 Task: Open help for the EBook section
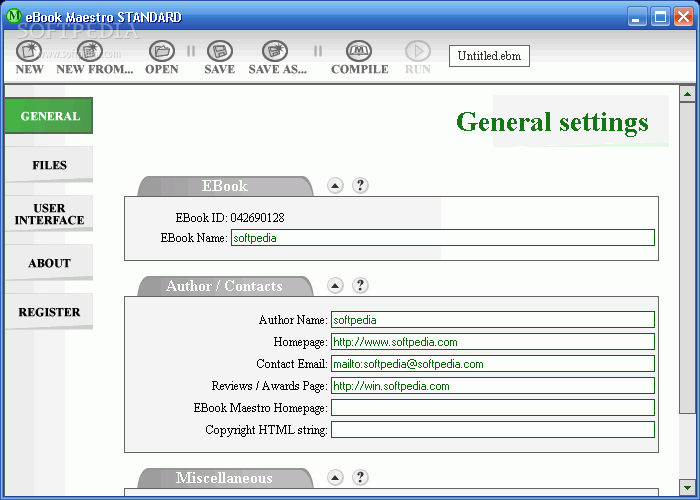pyautogui.click(x=360, y=185)
